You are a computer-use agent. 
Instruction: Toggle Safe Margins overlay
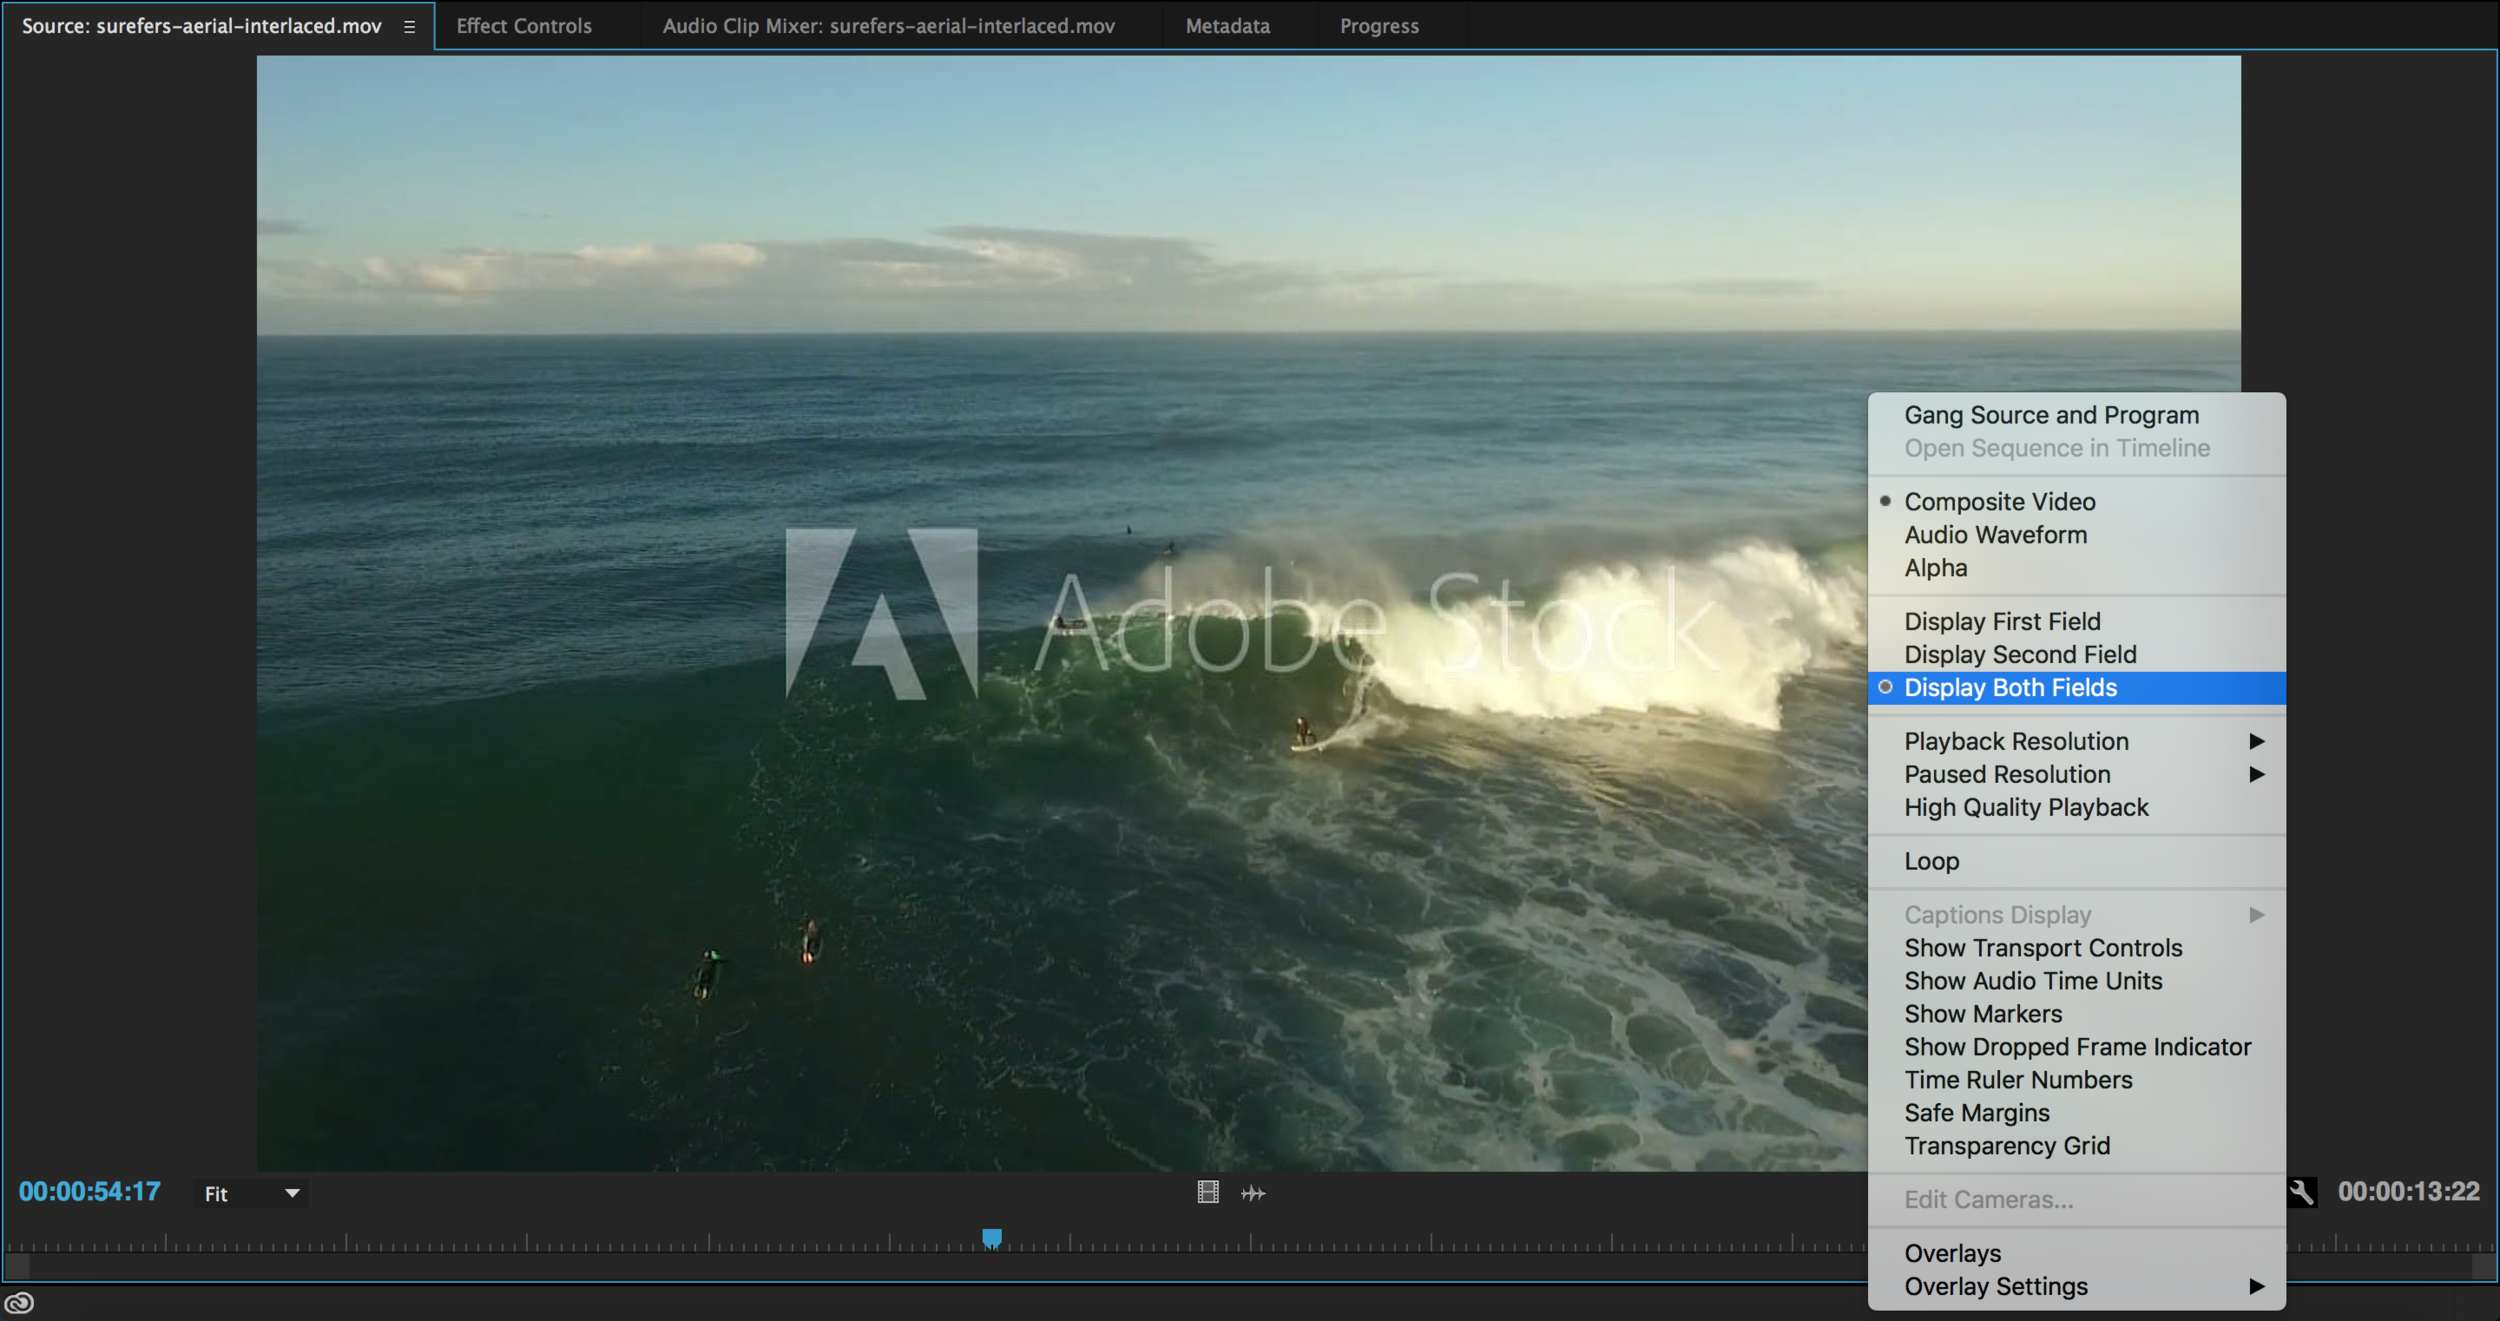click(2077, 1113)
